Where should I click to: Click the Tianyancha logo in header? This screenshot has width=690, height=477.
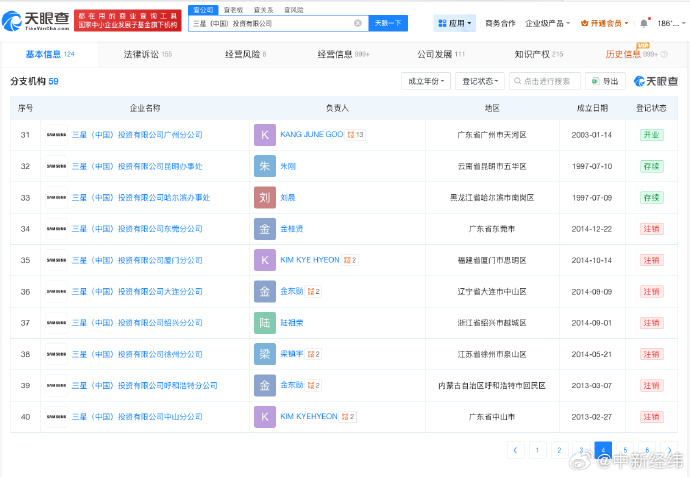click(x=36, y=21)
